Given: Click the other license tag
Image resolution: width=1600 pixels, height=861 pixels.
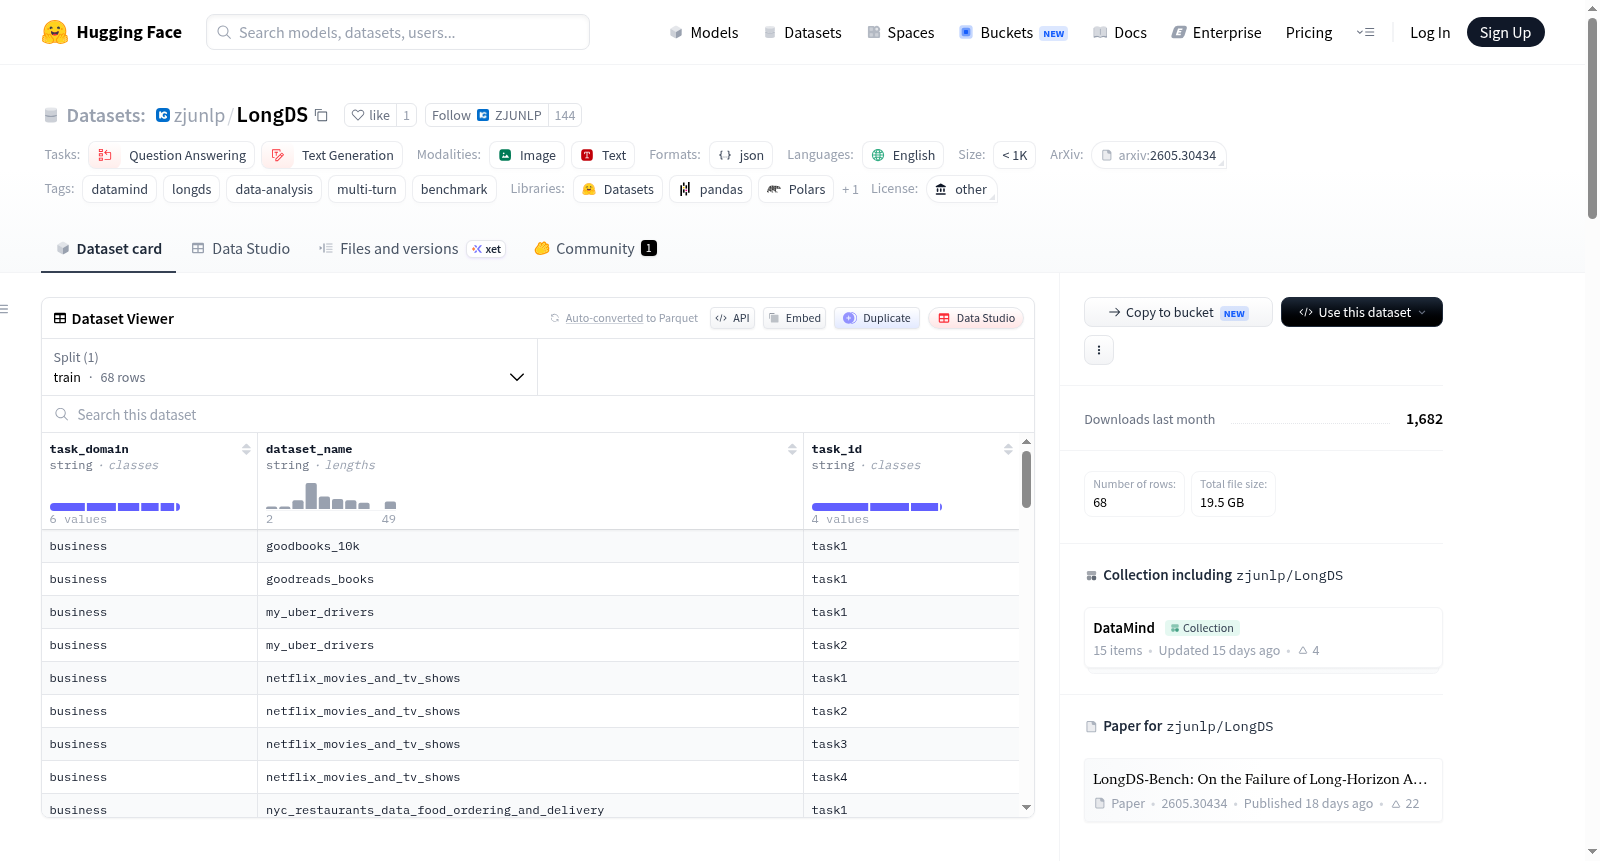Looking at the screenshot, I should click(x=961, y=189).
